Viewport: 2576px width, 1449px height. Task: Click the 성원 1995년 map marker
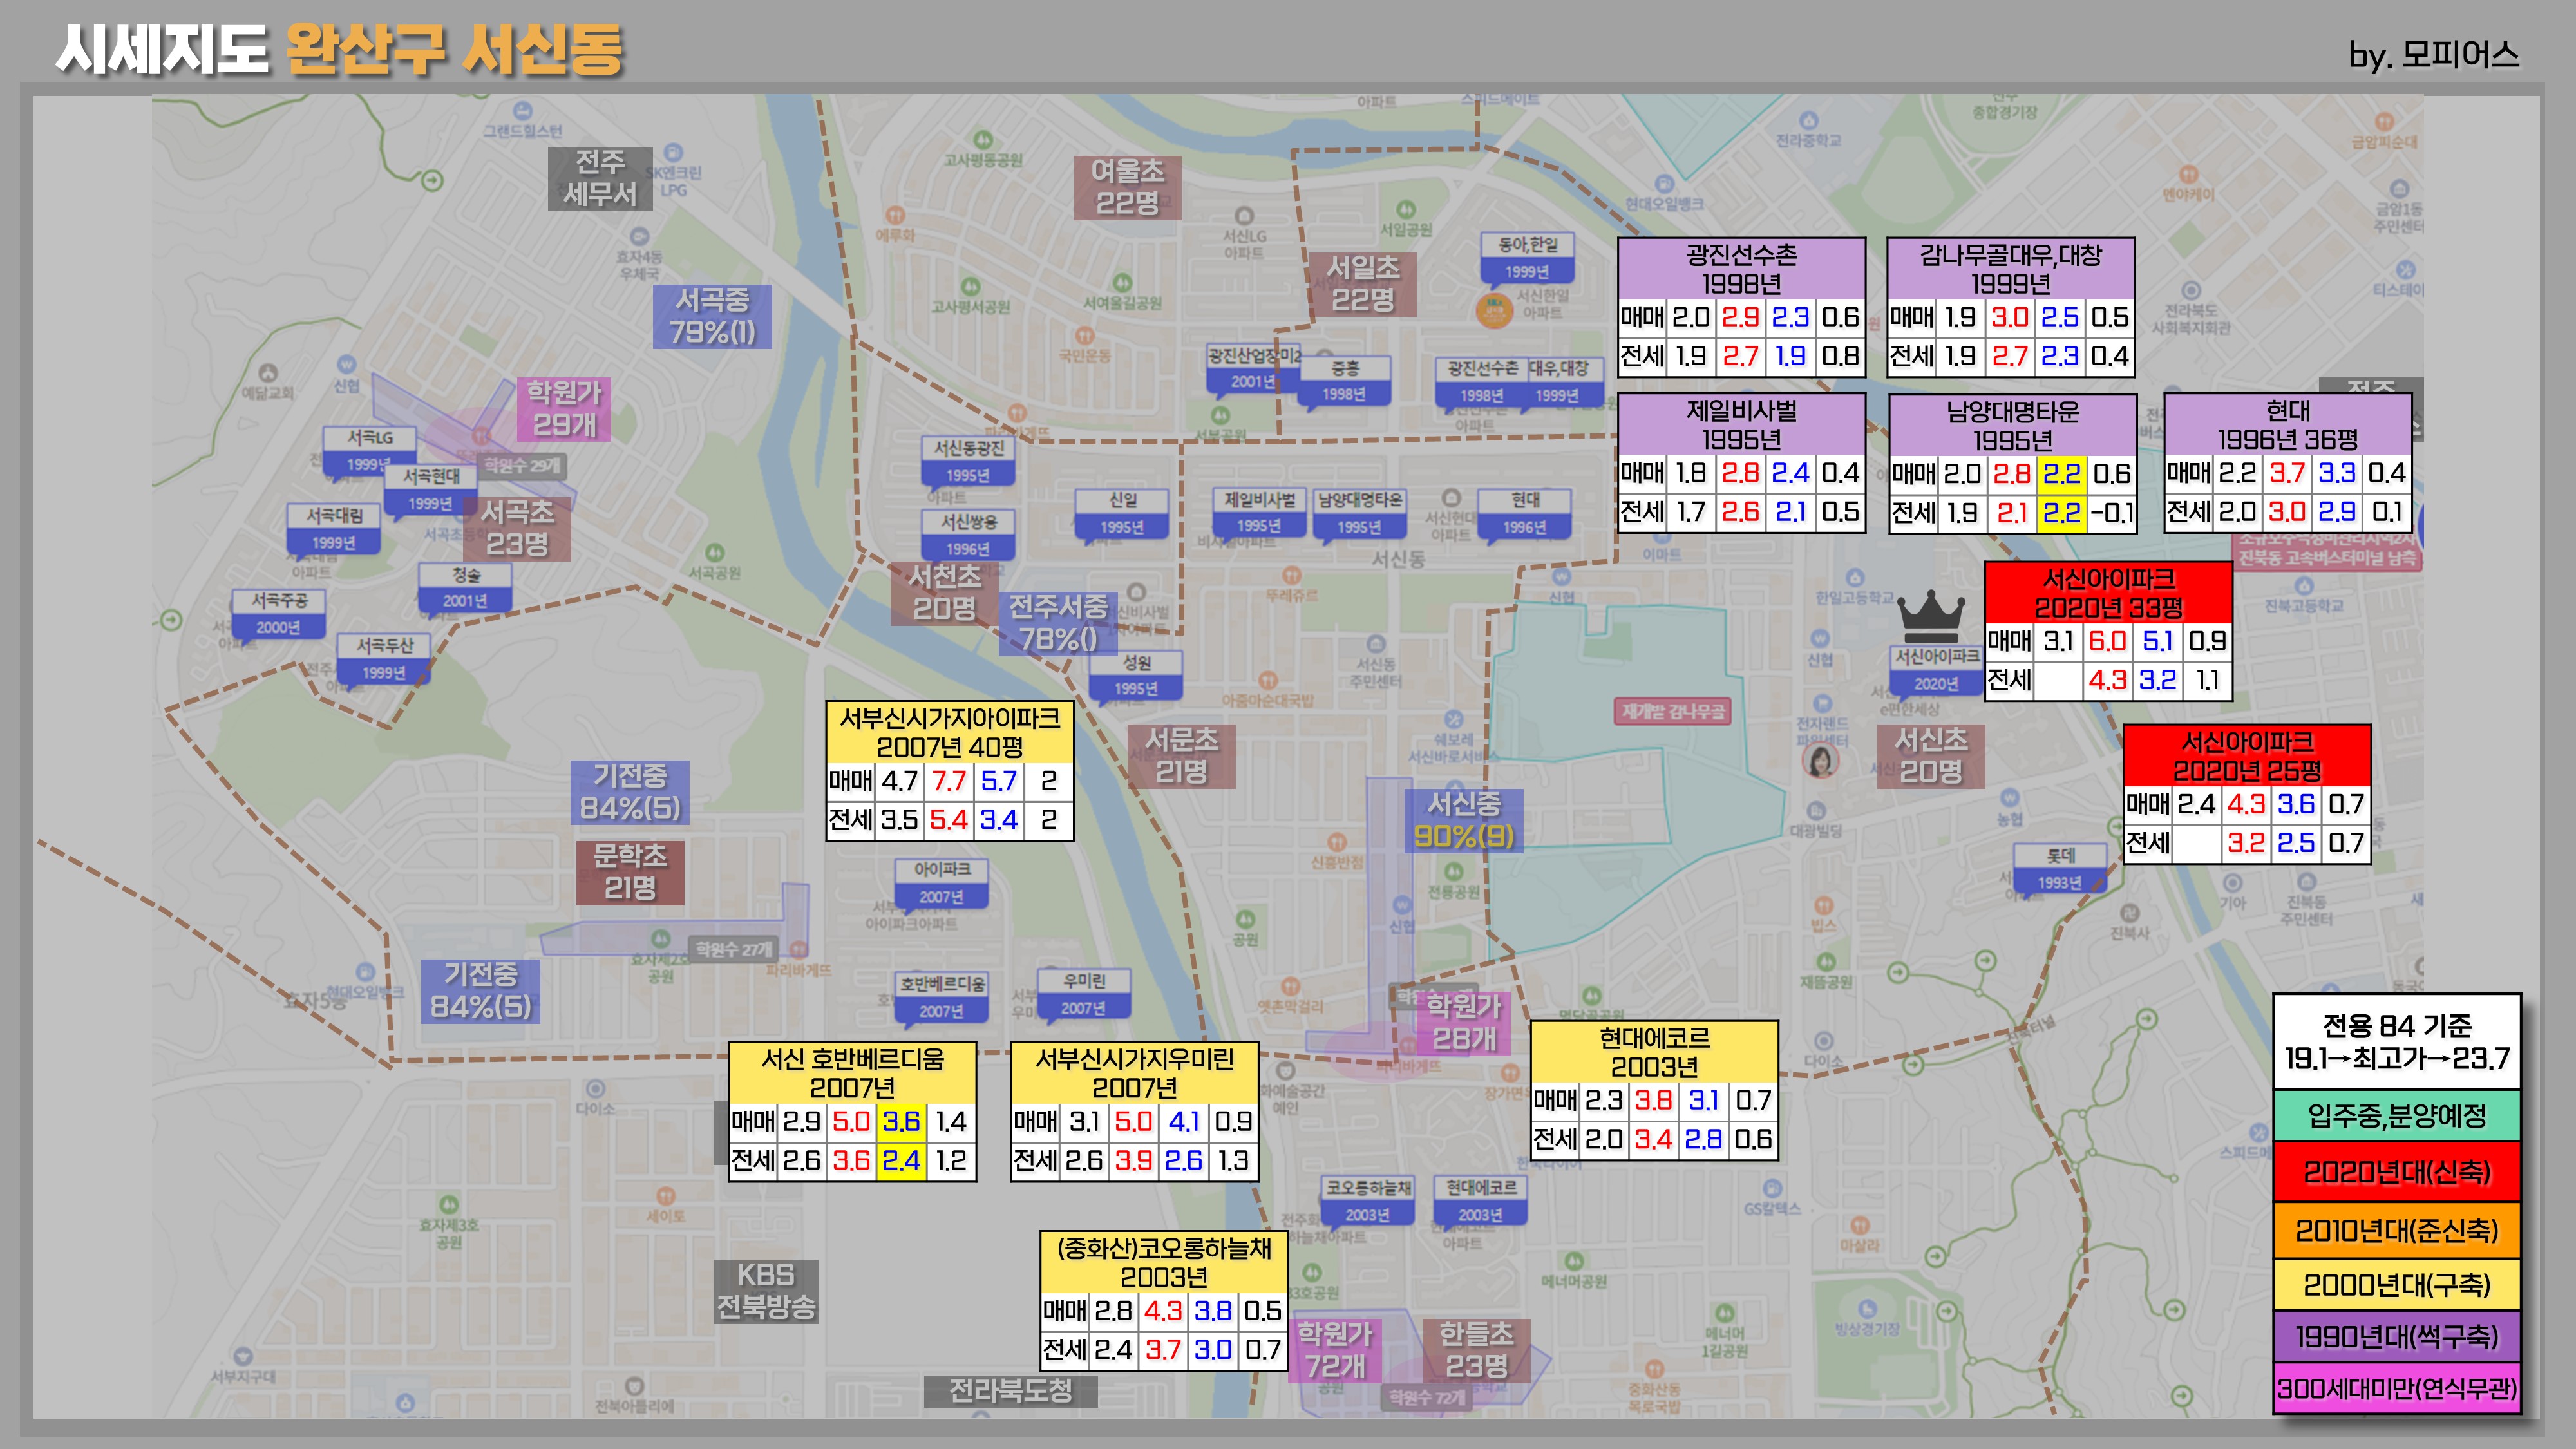(1136, 674)
